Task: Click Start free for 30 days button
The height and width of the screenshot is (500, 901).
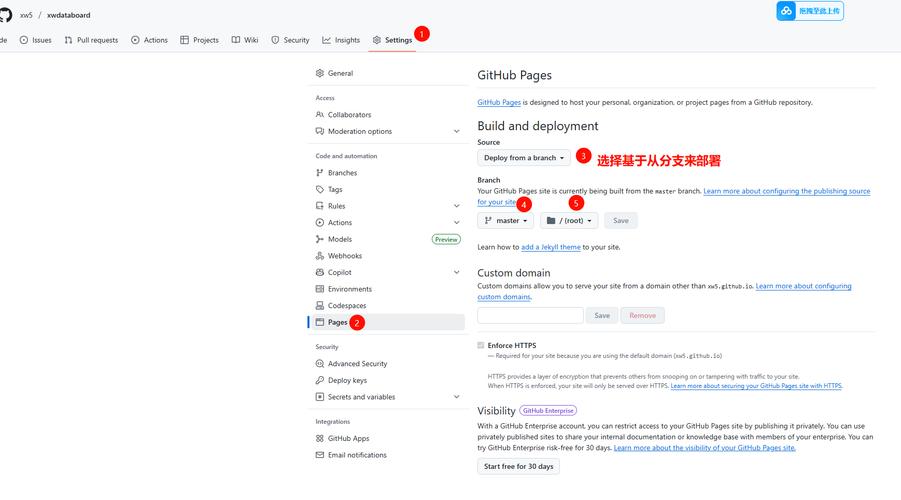Action: [x=518, y=467]
